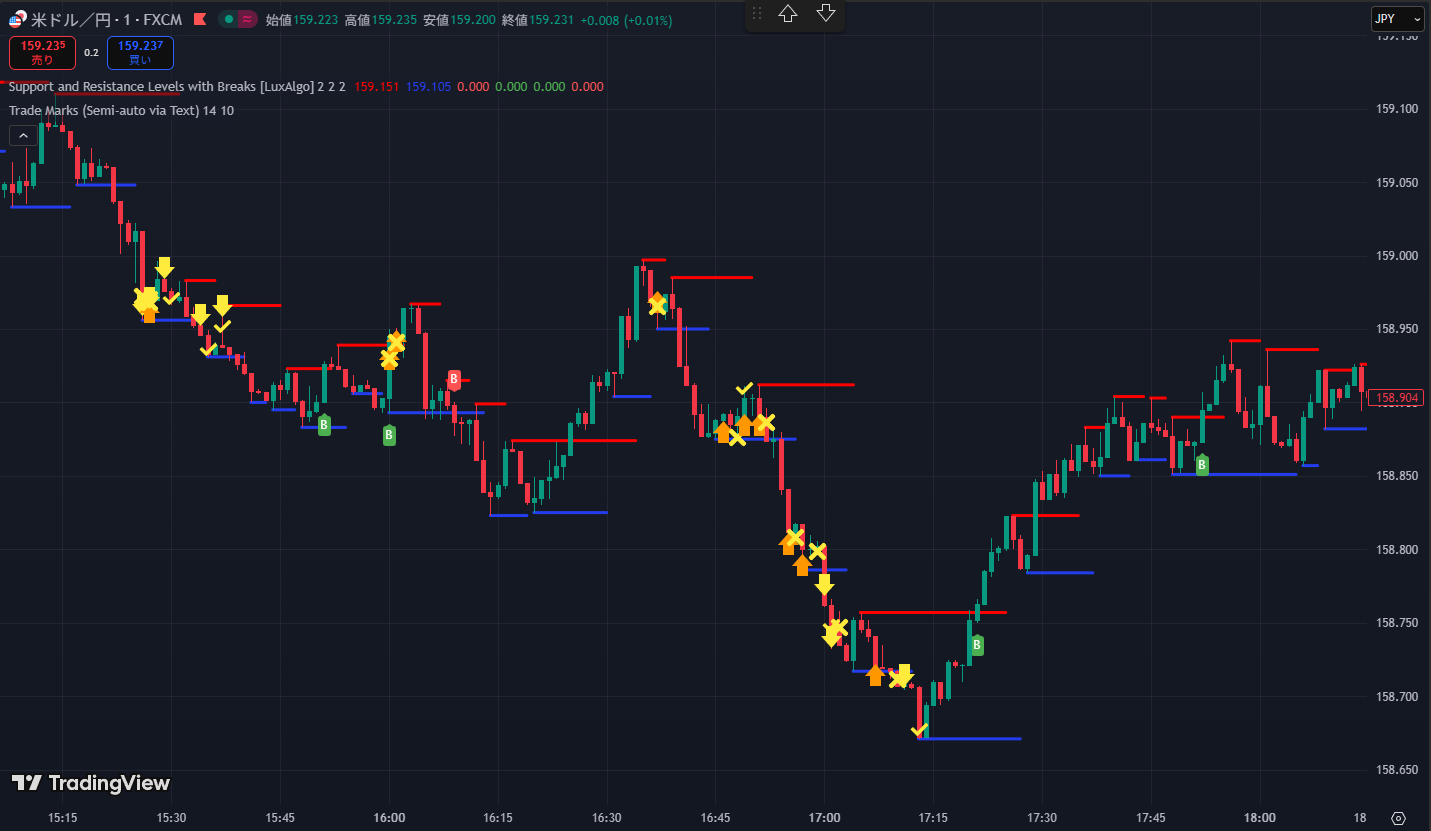Toggle the green market status dot indicator

[x=229, y=19]
